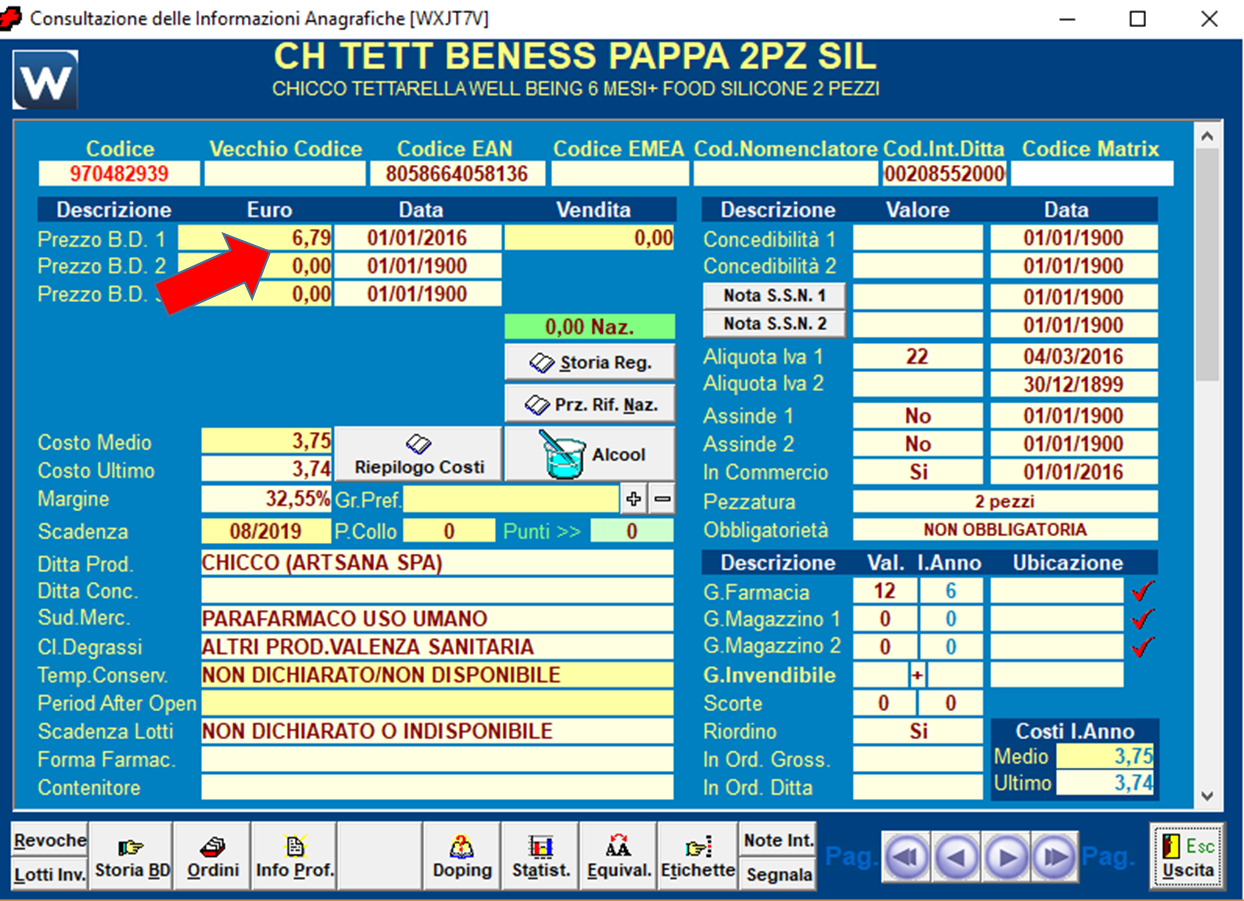1244x901 pixels.
Task: Click the Aliquota Iva 1 value 22
Action: click(918, 356)
